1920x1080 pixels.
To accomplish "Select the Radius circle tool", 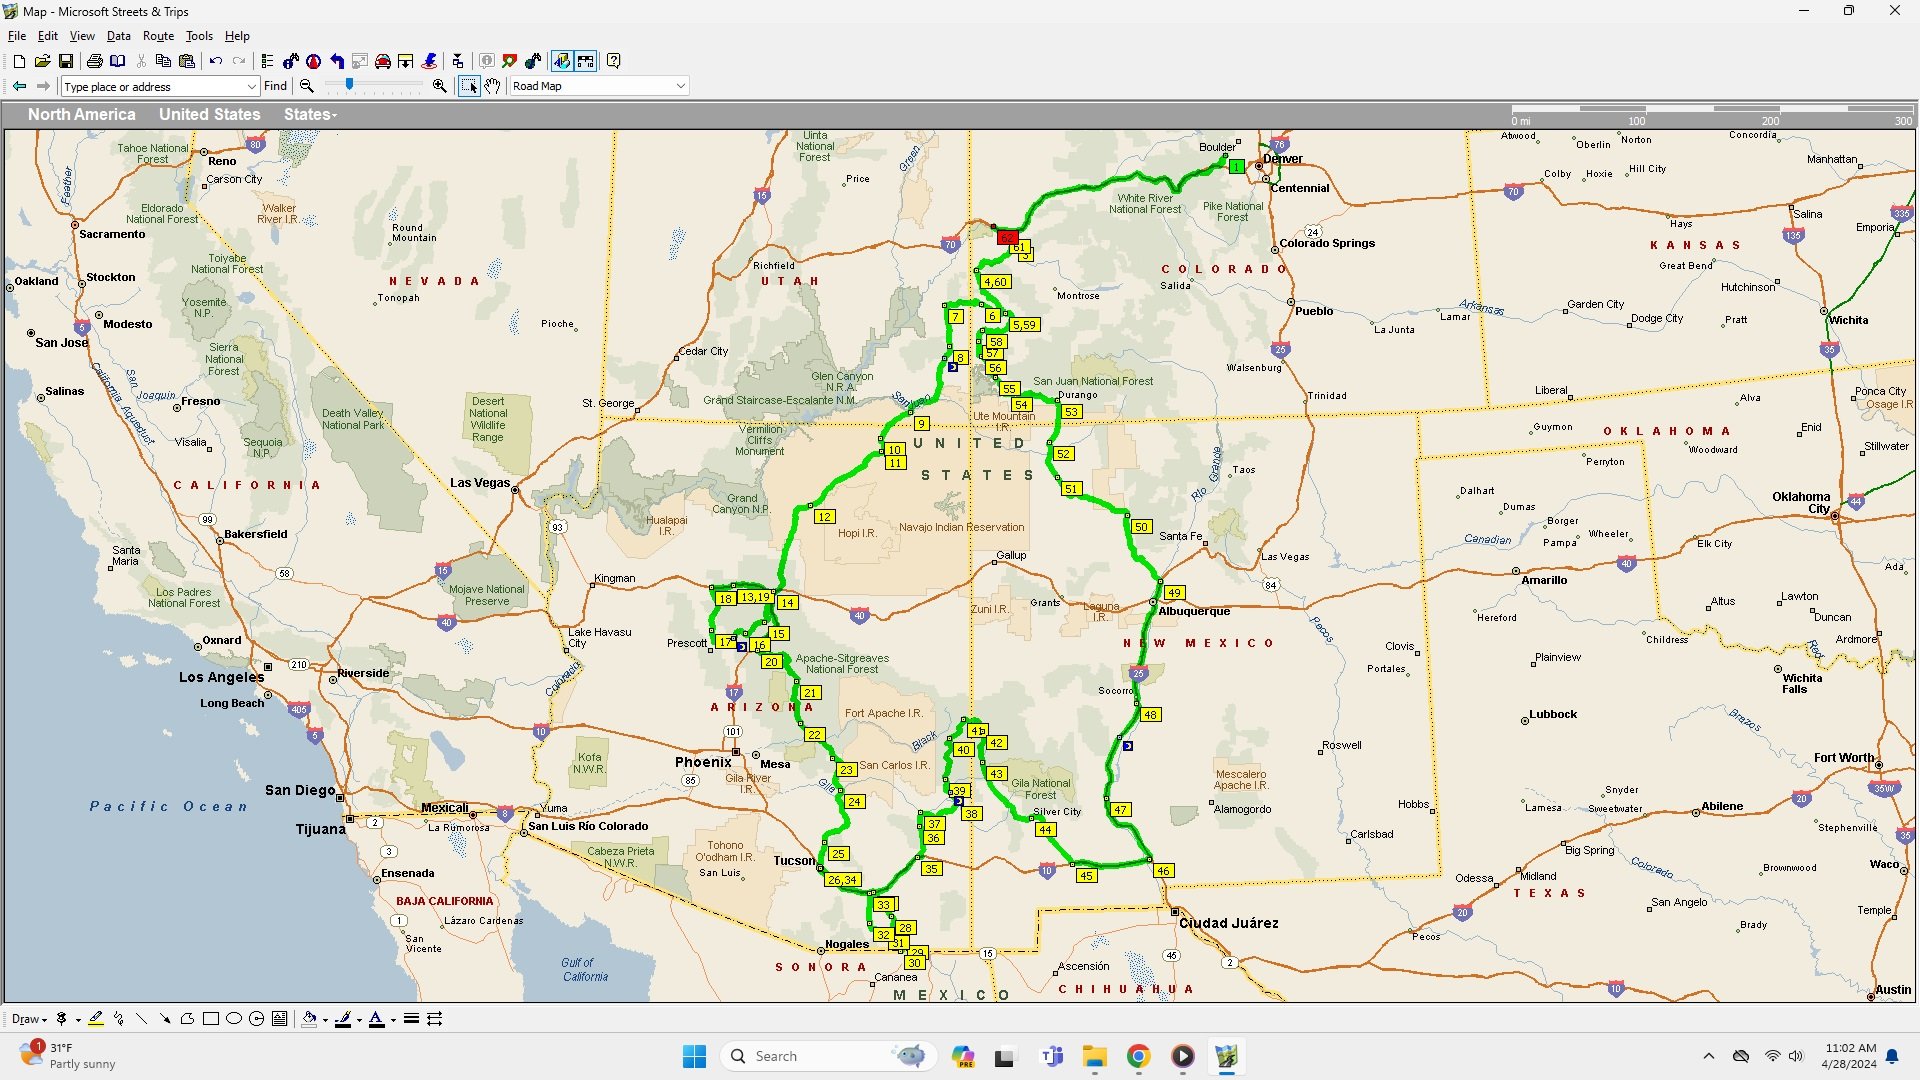I will click(256, 1019).
